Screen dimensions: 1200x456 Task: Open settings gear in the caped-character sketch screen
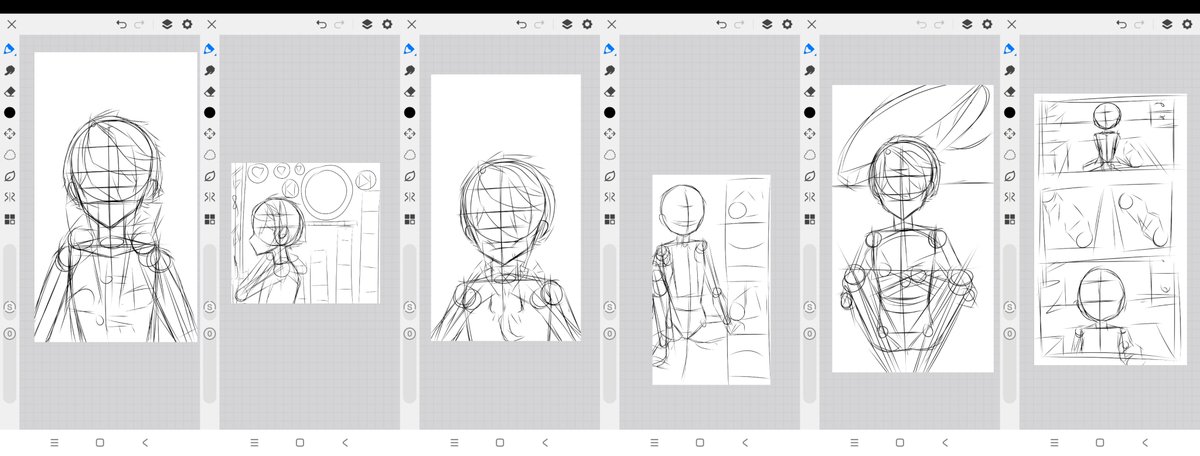tap(187, 23)
